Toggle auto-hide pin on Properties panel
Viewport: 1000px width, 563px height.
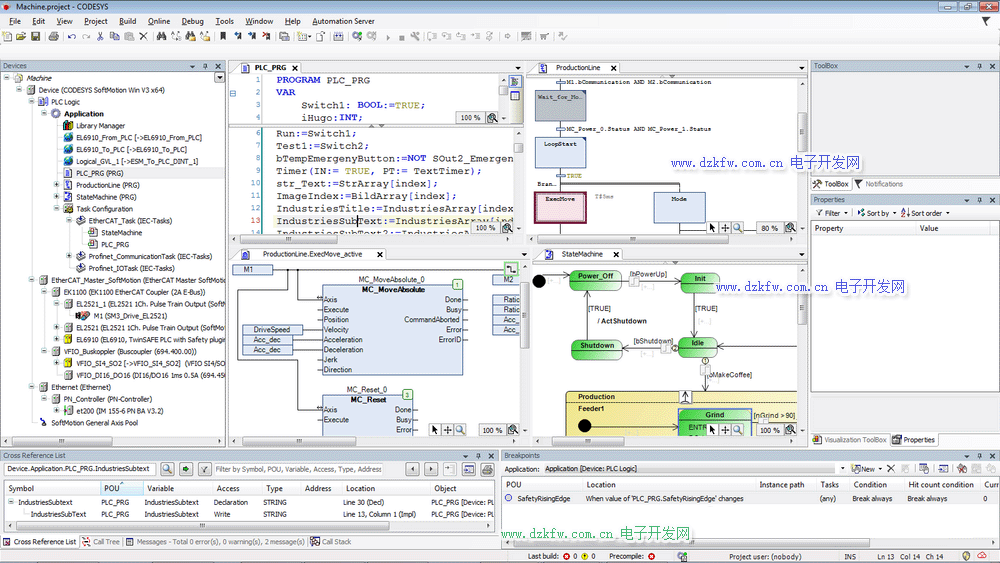980,200
